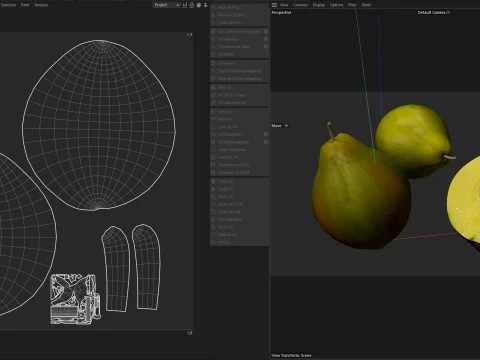Choose Remove UV Pins
The image size is (480, 360).
tap(239, 15)
